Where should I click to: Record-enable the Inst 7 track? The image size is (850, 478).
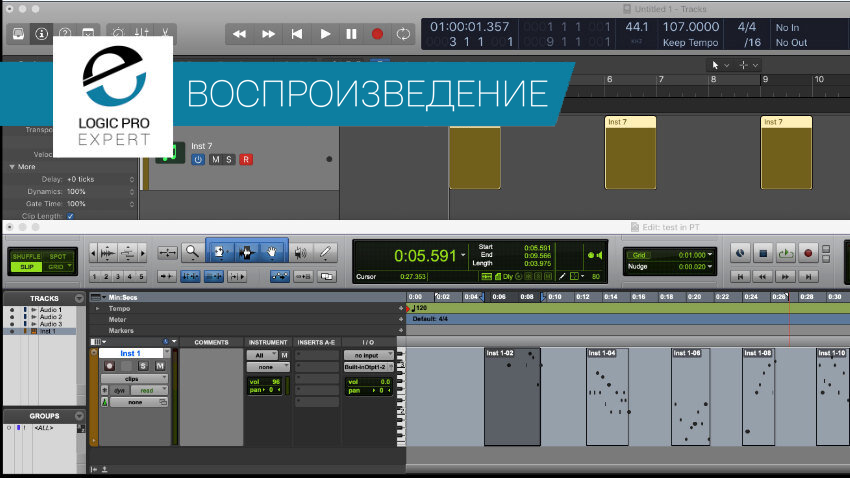[246, 159]
